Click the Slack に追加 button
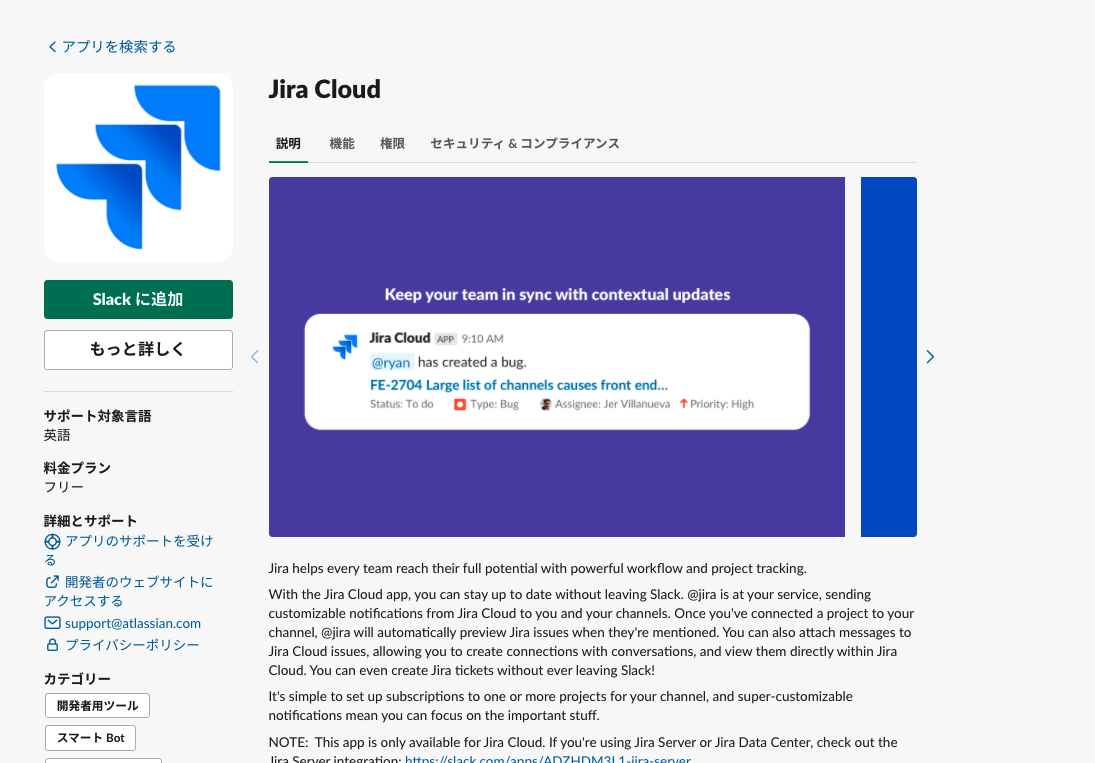This screenshot has width=1095, height=763. click(138, 299)
